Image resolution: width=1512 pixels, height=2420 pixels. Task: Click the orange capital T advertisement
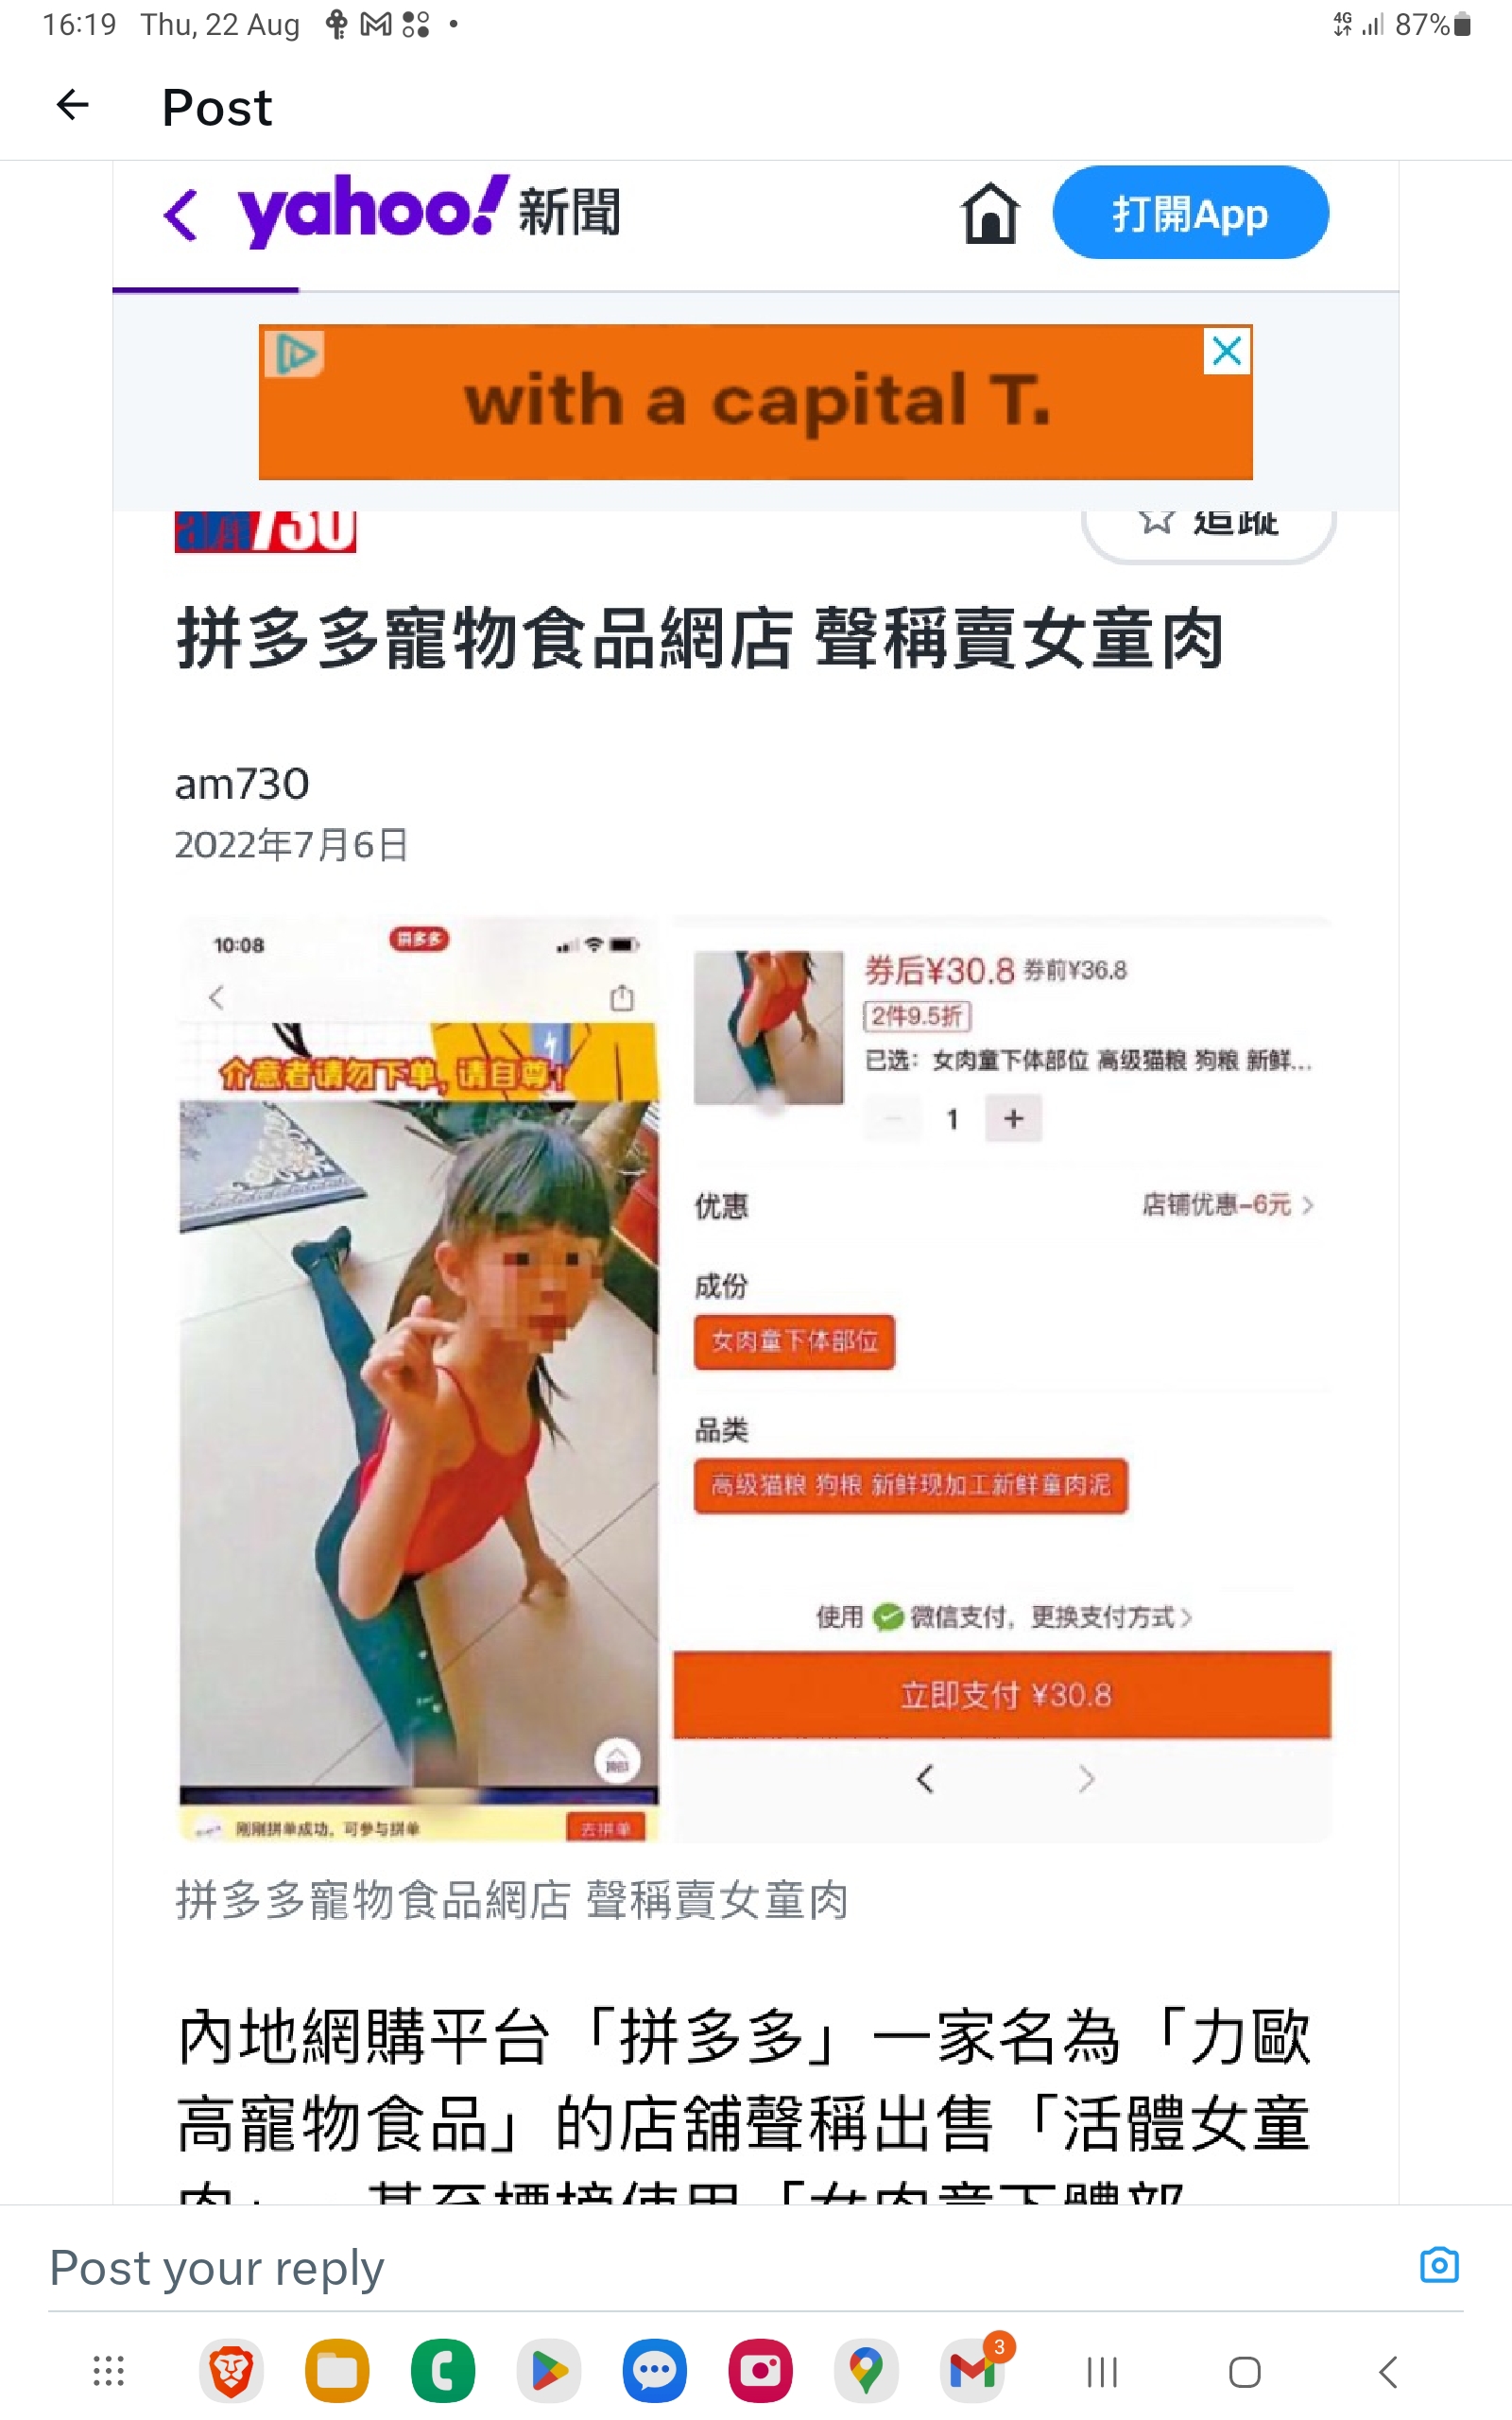(x=755, y=402)
